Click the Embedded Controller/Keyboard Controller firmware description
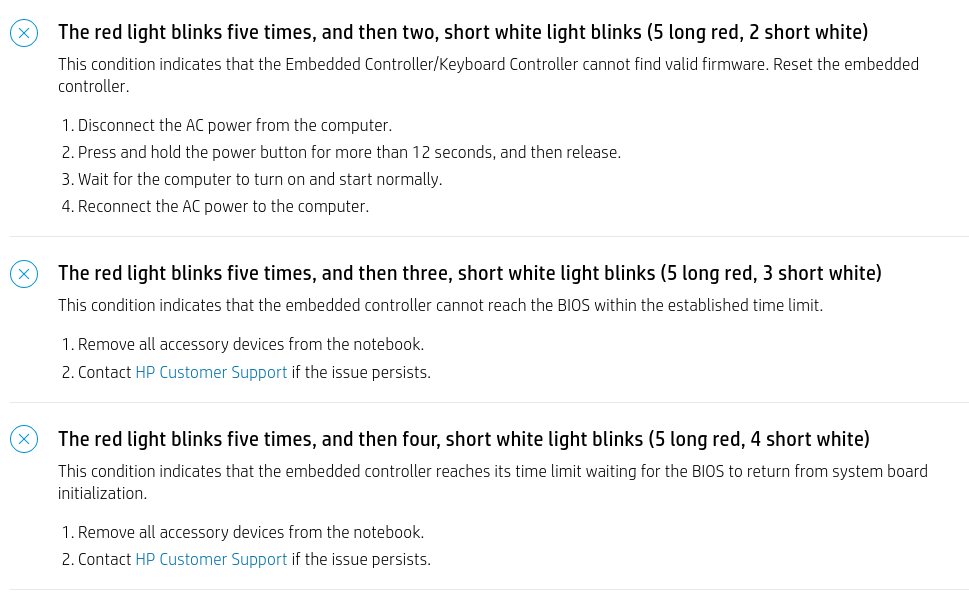The width and height of the screenshot is (969, 601). pos(488,75)
